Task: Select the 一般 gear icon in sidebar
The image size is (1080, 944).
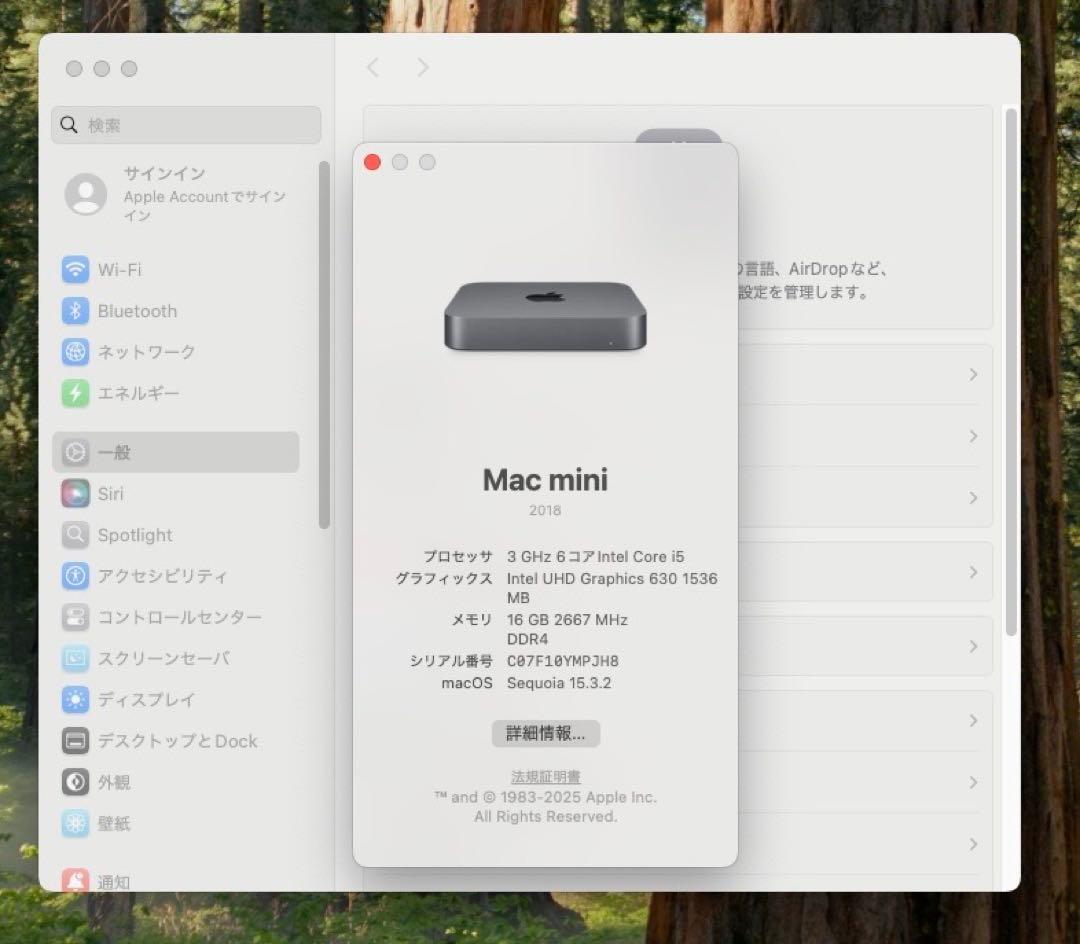Action: pos(75,452)
